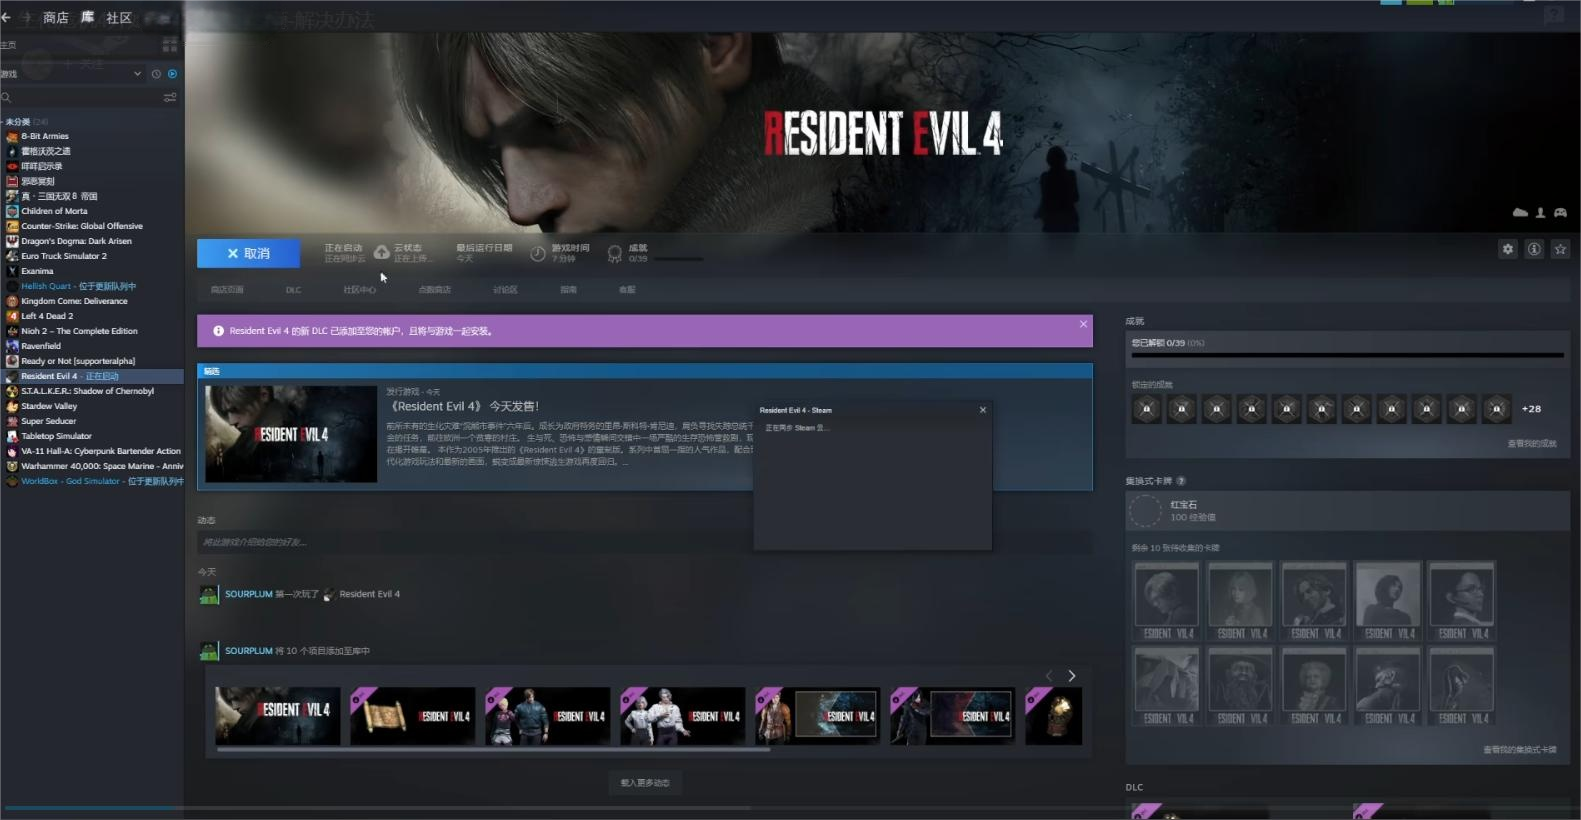
Task: Switch library to grid collections view icon
Action: 170,45
